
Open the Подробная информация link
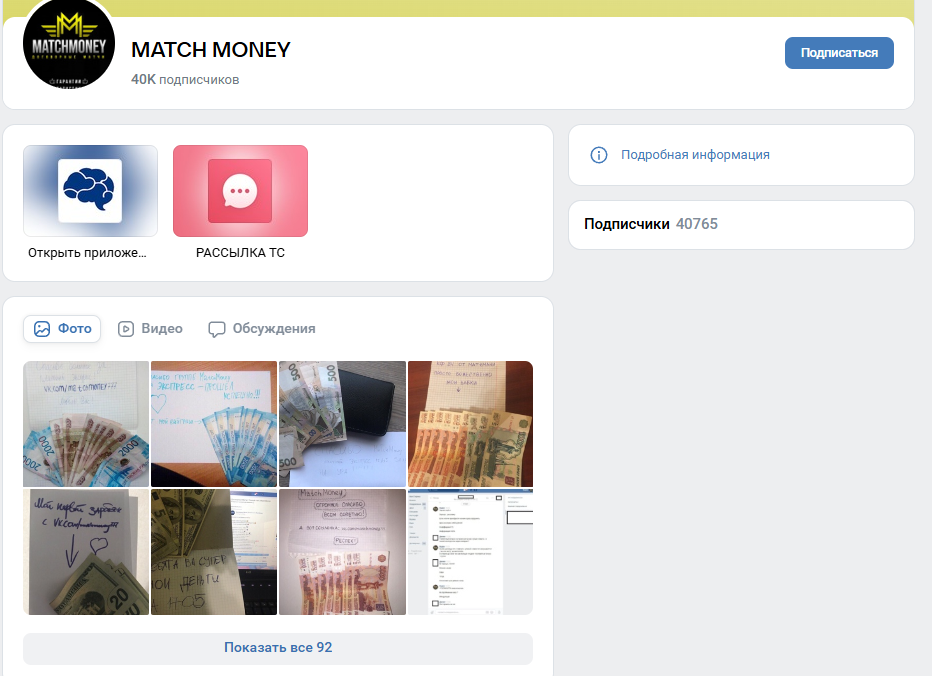(695, 155)
